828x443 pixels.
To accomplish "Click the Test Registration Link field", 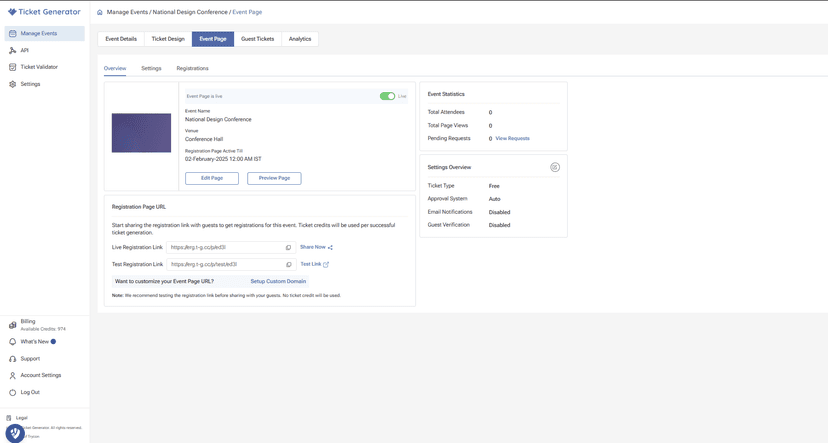I will pyautogui.click(x=231, y=264).
